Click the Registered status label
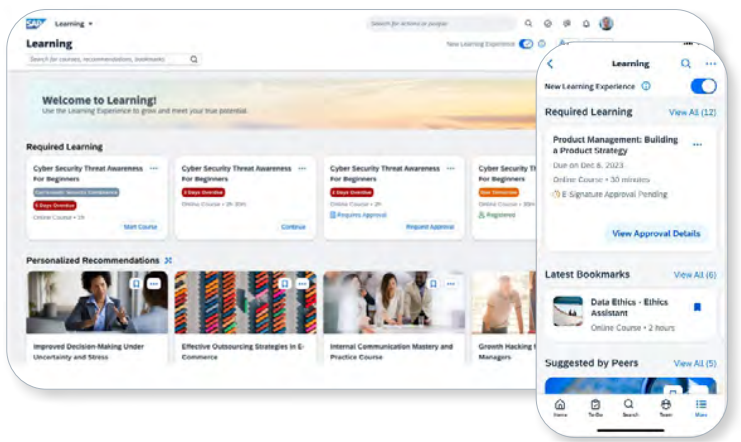 point(497,215)
